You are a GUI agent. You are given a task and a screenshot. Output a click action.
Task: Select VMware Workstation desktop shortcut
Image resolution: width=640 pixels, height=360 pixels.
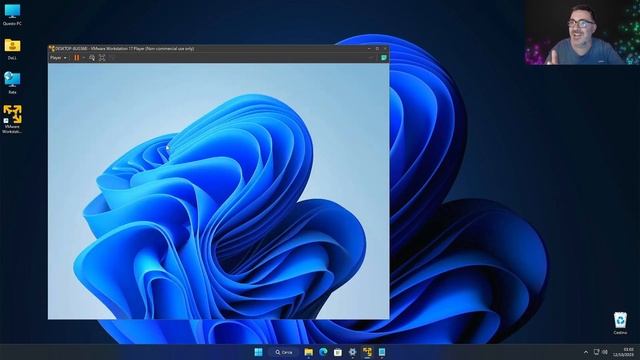(x=12, y=119)
